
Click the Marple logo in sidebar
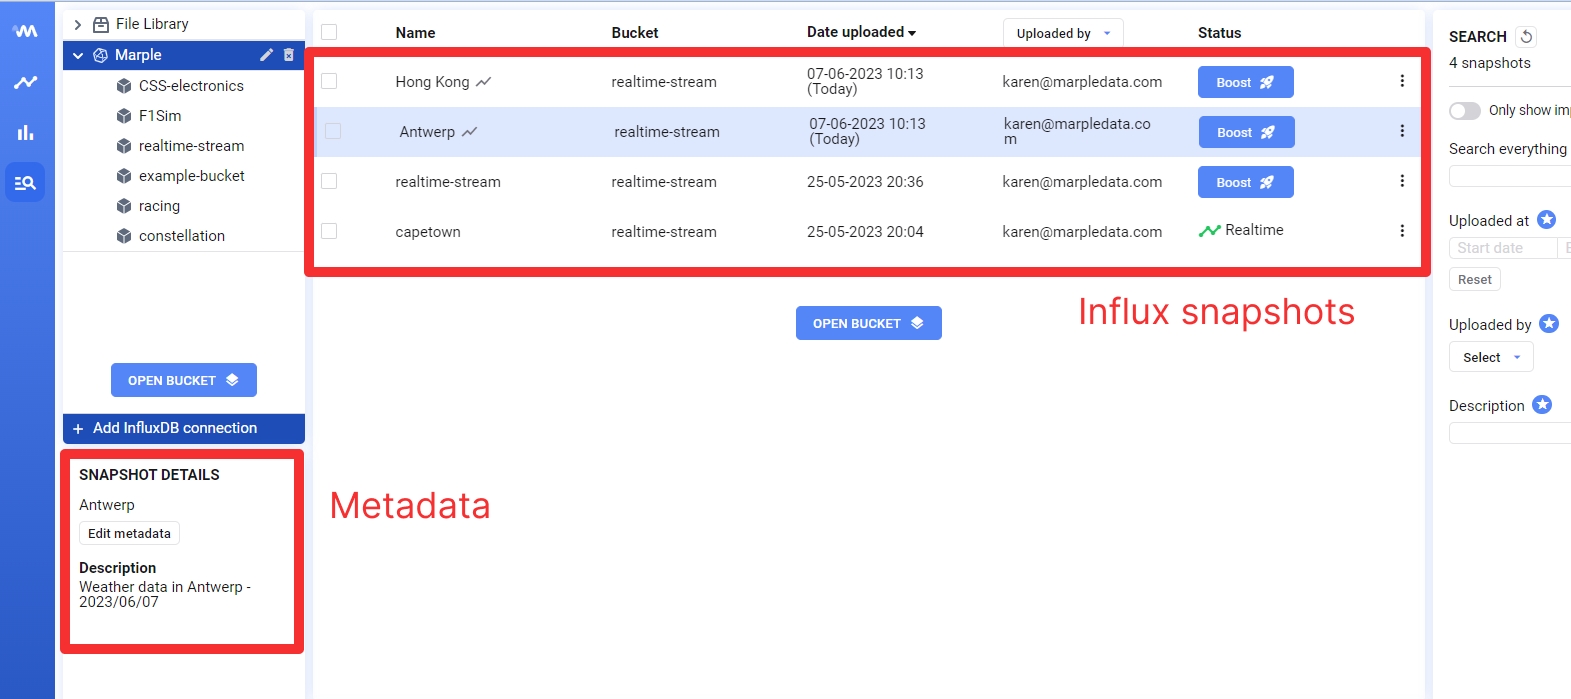pos(25,31)
